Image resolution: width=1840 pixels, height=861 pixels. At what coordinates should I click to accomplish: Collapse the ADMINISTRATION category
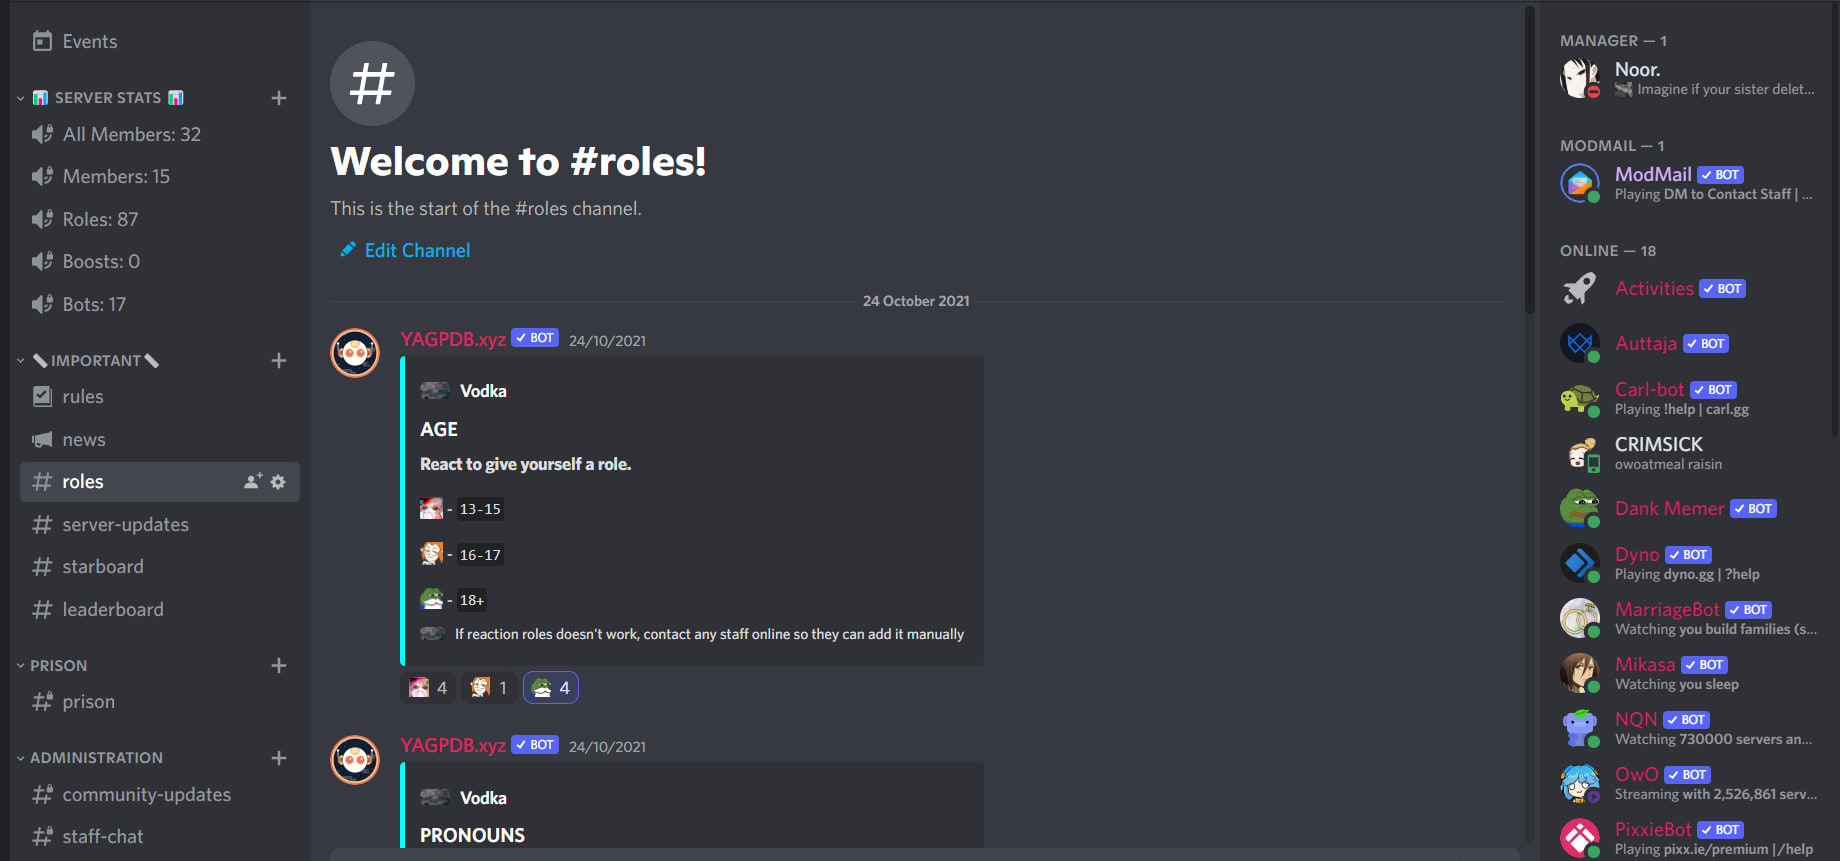[90, 758]
